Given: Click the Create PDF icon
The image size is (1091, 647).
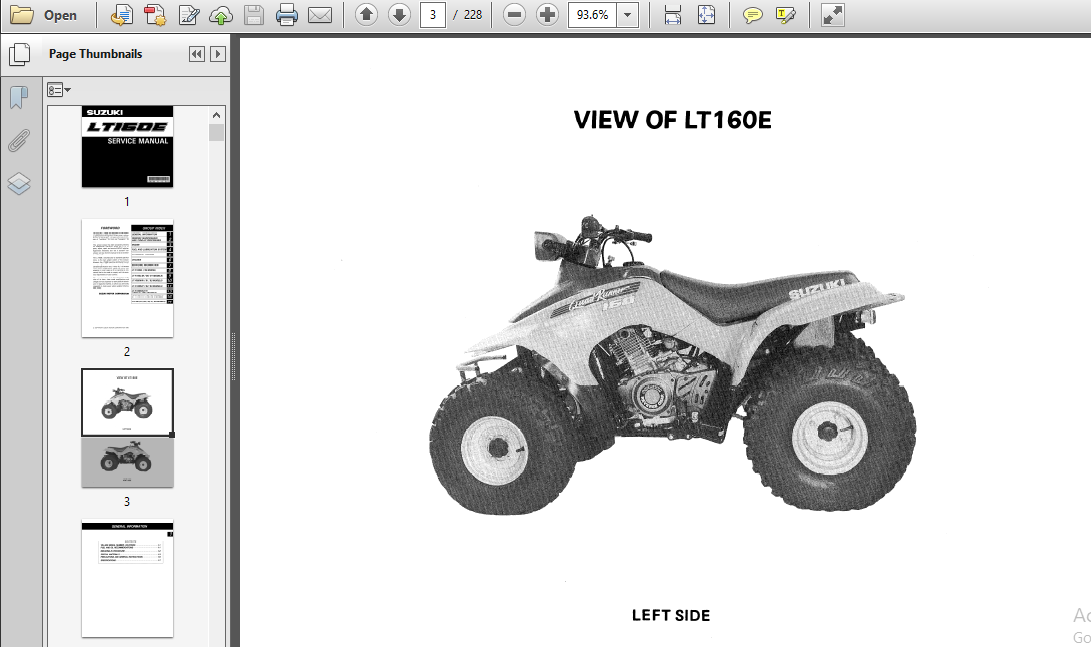Looking at the screenshot, I should coord(154,15).
